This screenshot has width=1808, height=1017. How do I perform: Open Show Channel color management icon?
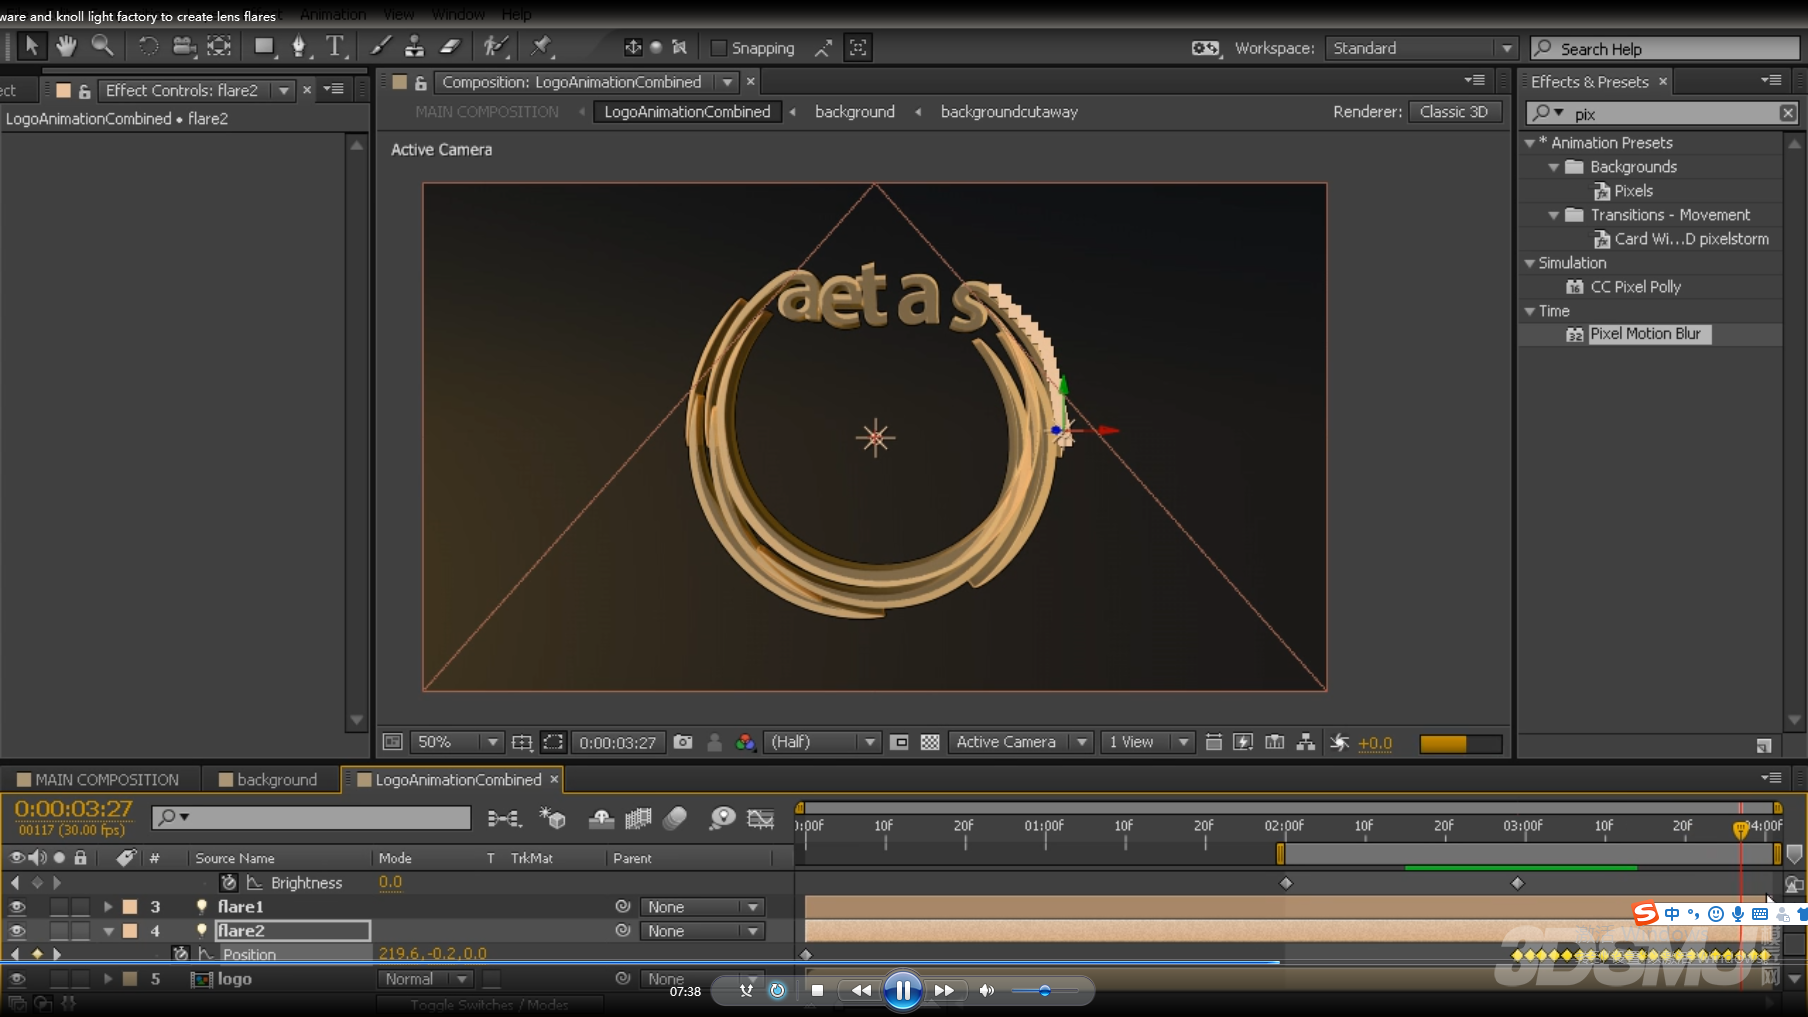click(745, 742)
